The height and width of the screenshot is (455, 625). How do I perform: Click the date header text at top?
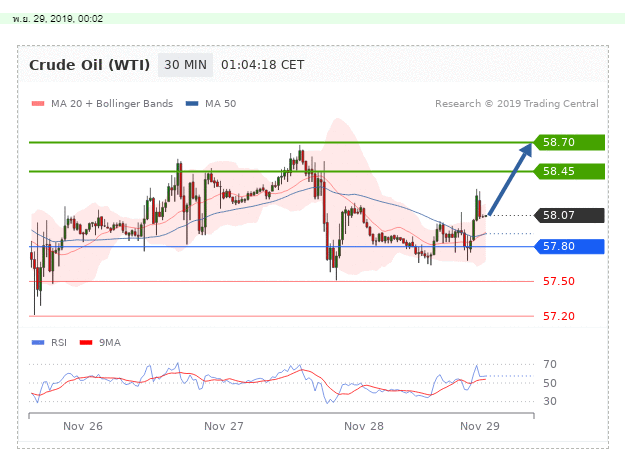tap(58, 19)
